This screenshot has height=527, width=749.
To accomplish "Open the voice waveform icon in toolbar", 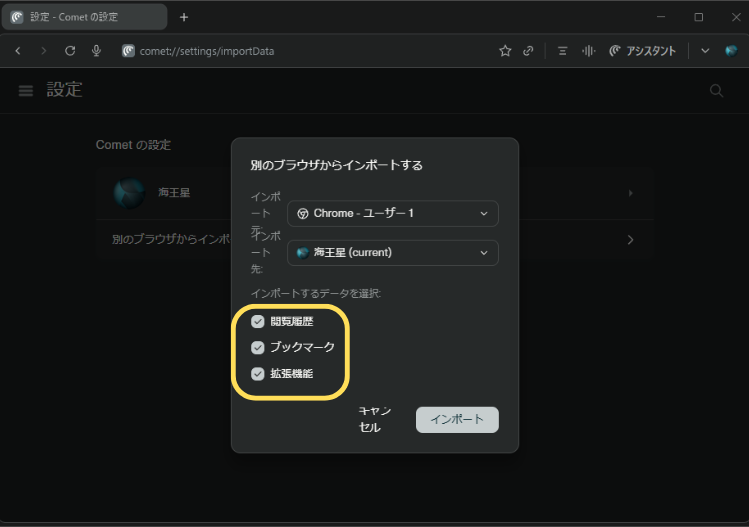I will tap(589, 51).
